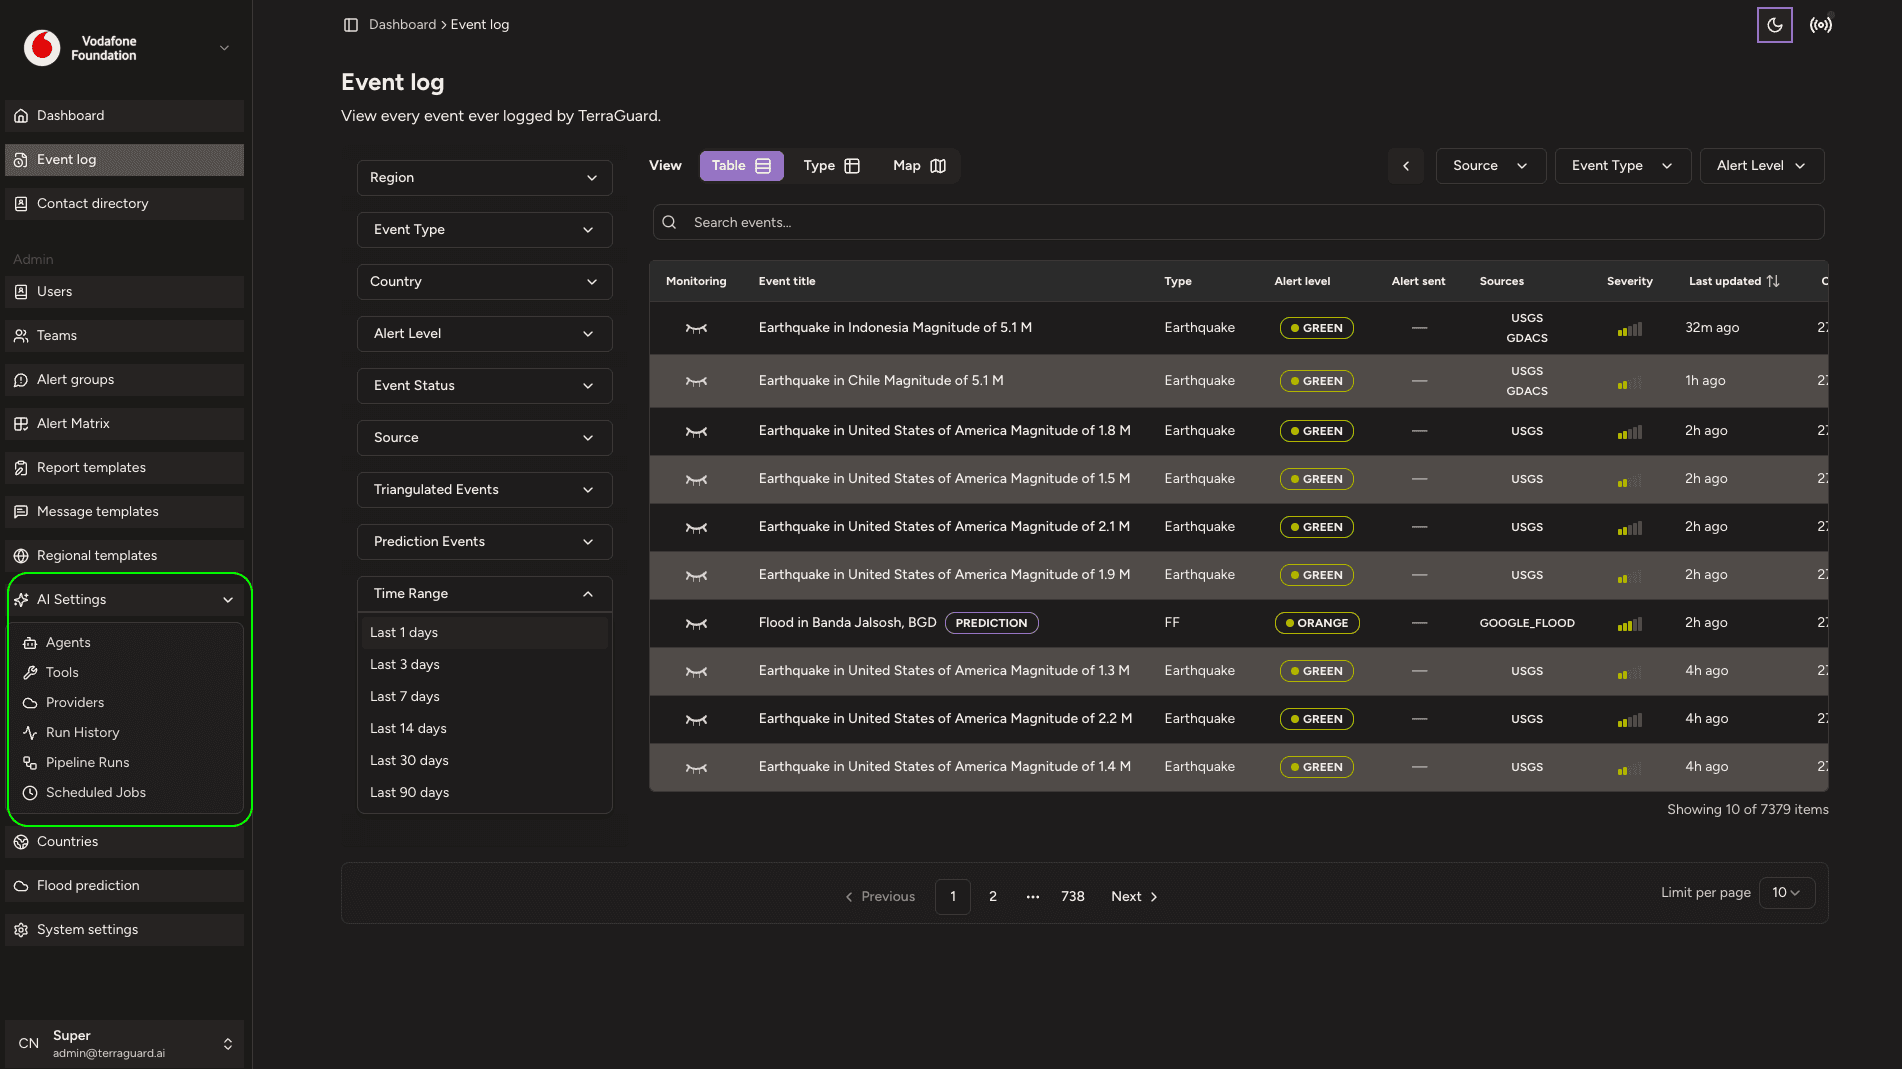
Task: Switch to the Table view tab
Action: [x=741, y=166]
